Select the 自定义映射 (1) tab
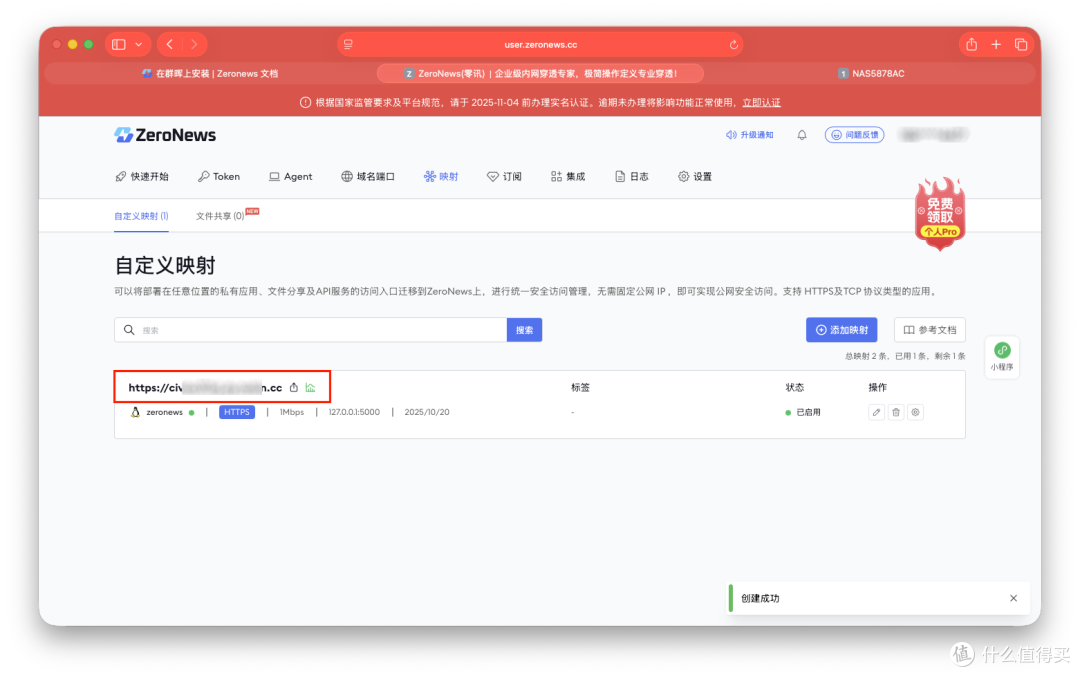 click(141, 216)
